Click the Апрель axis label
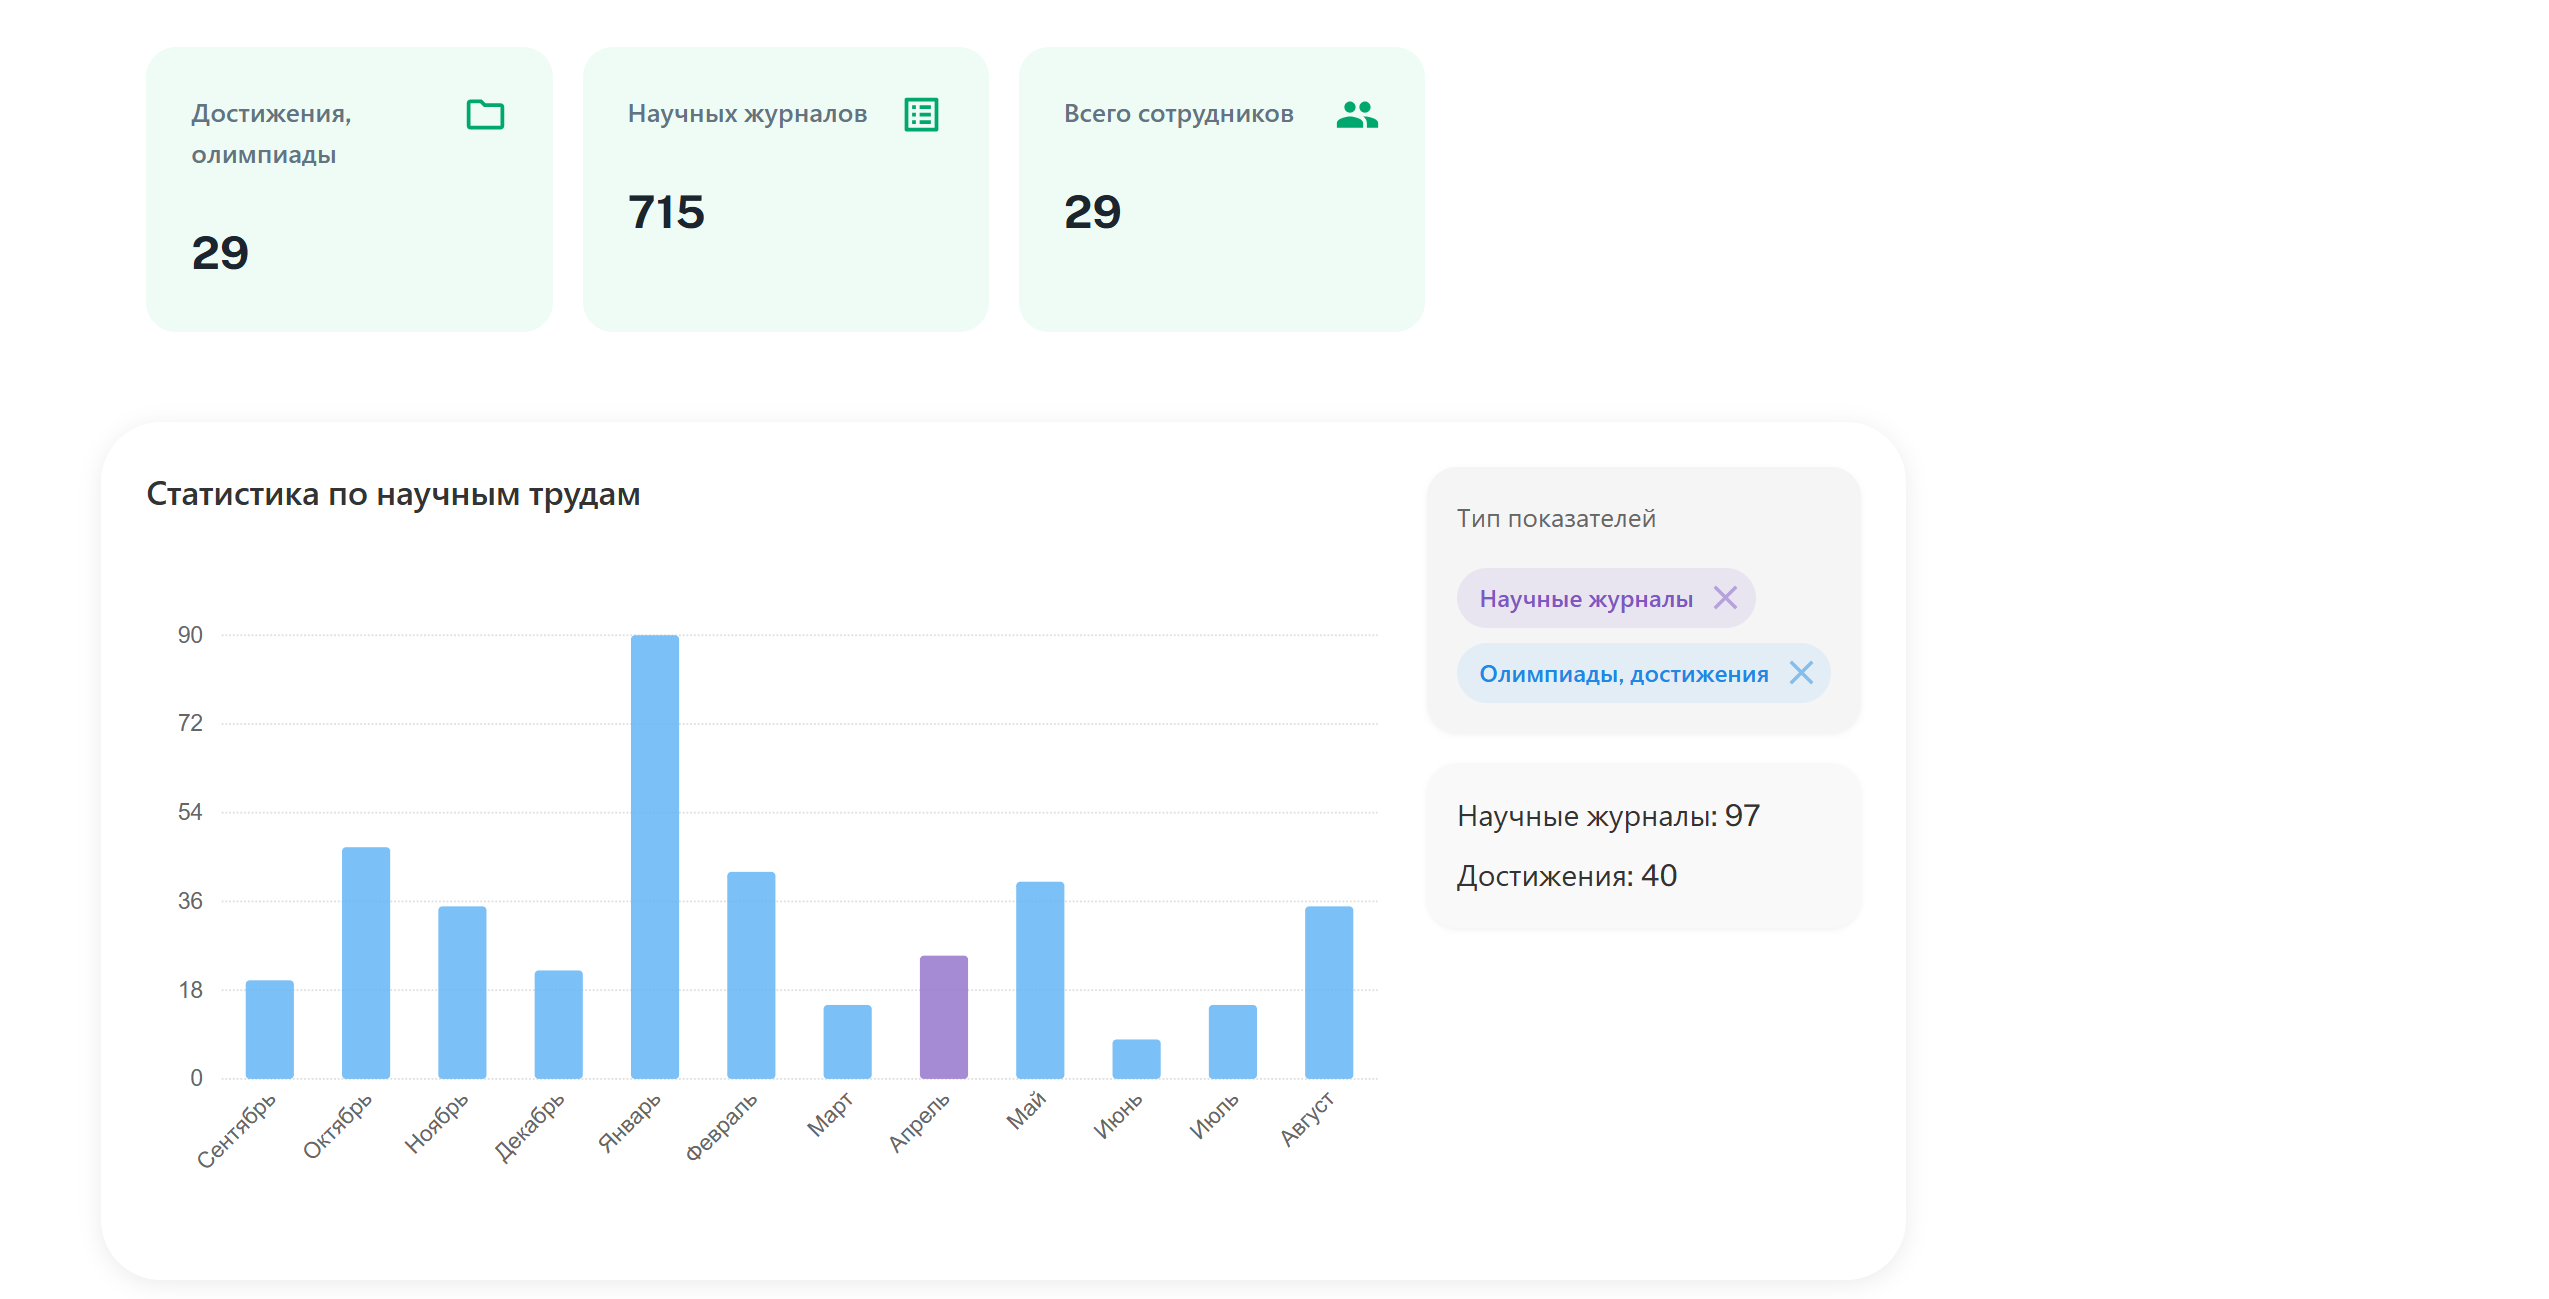2549x1299 pixels. (x=919, y=1122)
